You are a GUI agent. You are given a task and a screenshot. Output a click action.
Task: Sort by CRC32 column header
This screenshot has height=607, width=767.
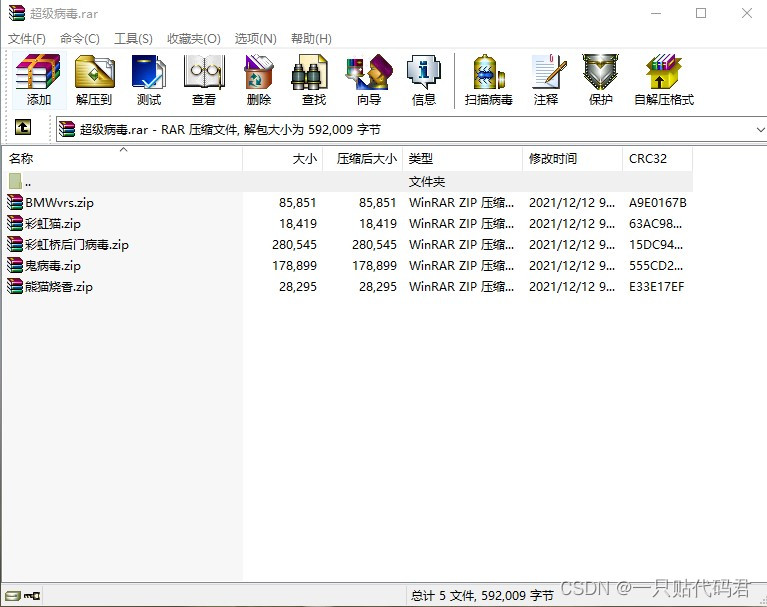click(x=657, y=158)
